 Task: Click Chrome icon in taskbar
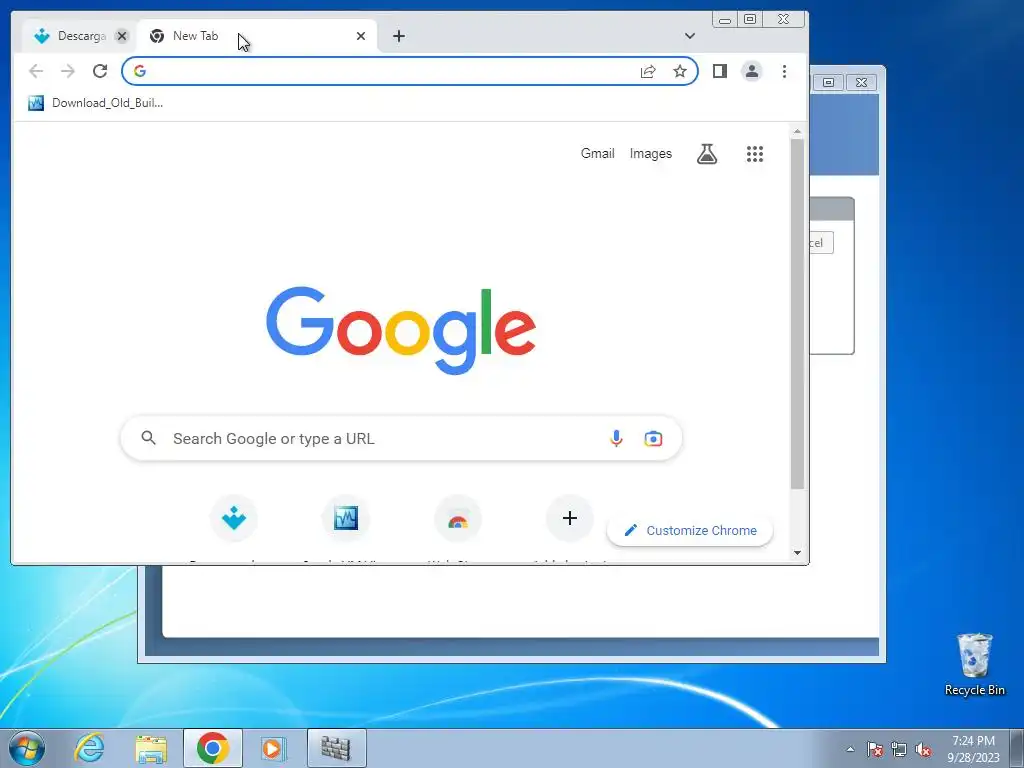(x=213, y=748)
